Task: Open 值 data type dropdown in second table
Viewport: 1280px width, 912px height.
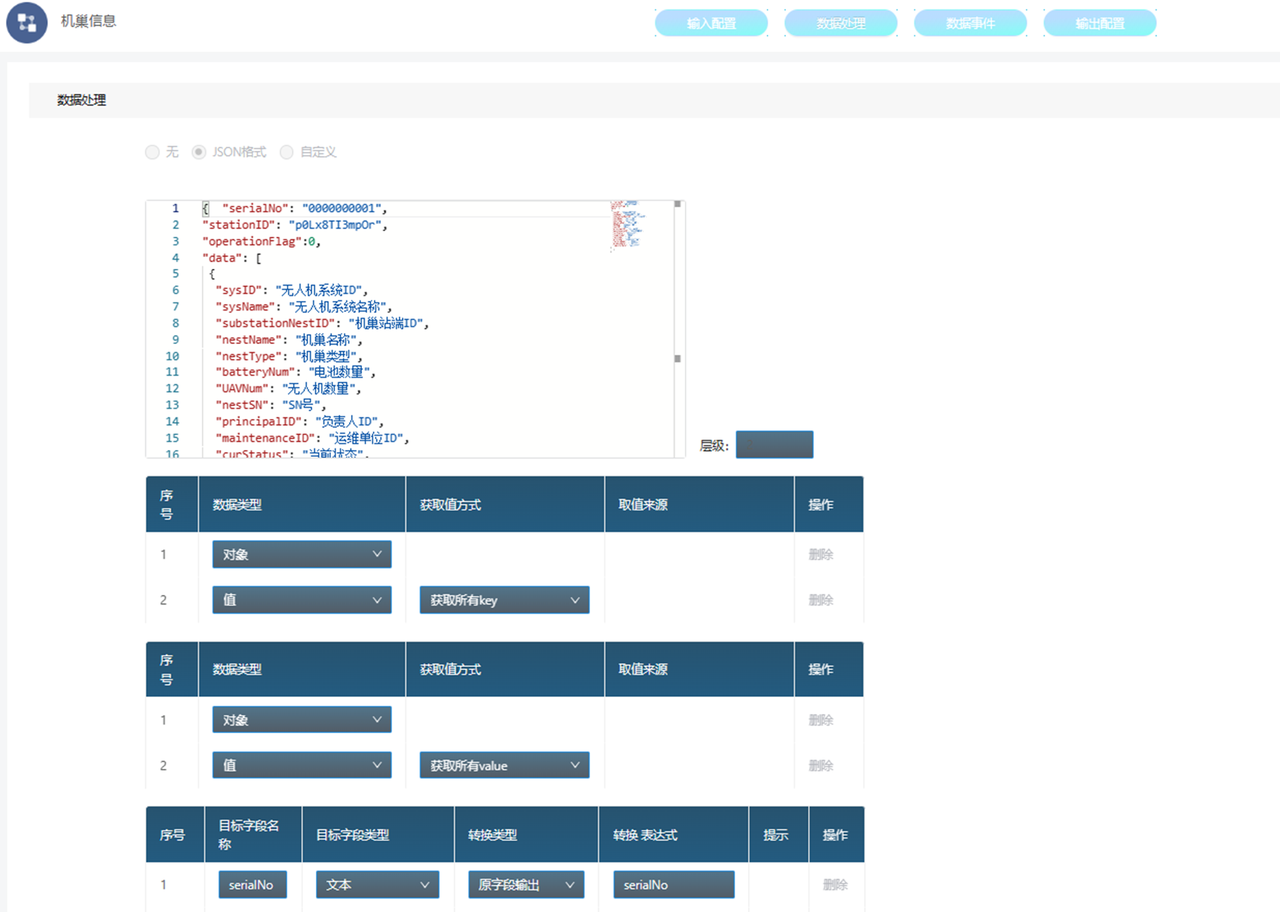Action: coord(302,765)
